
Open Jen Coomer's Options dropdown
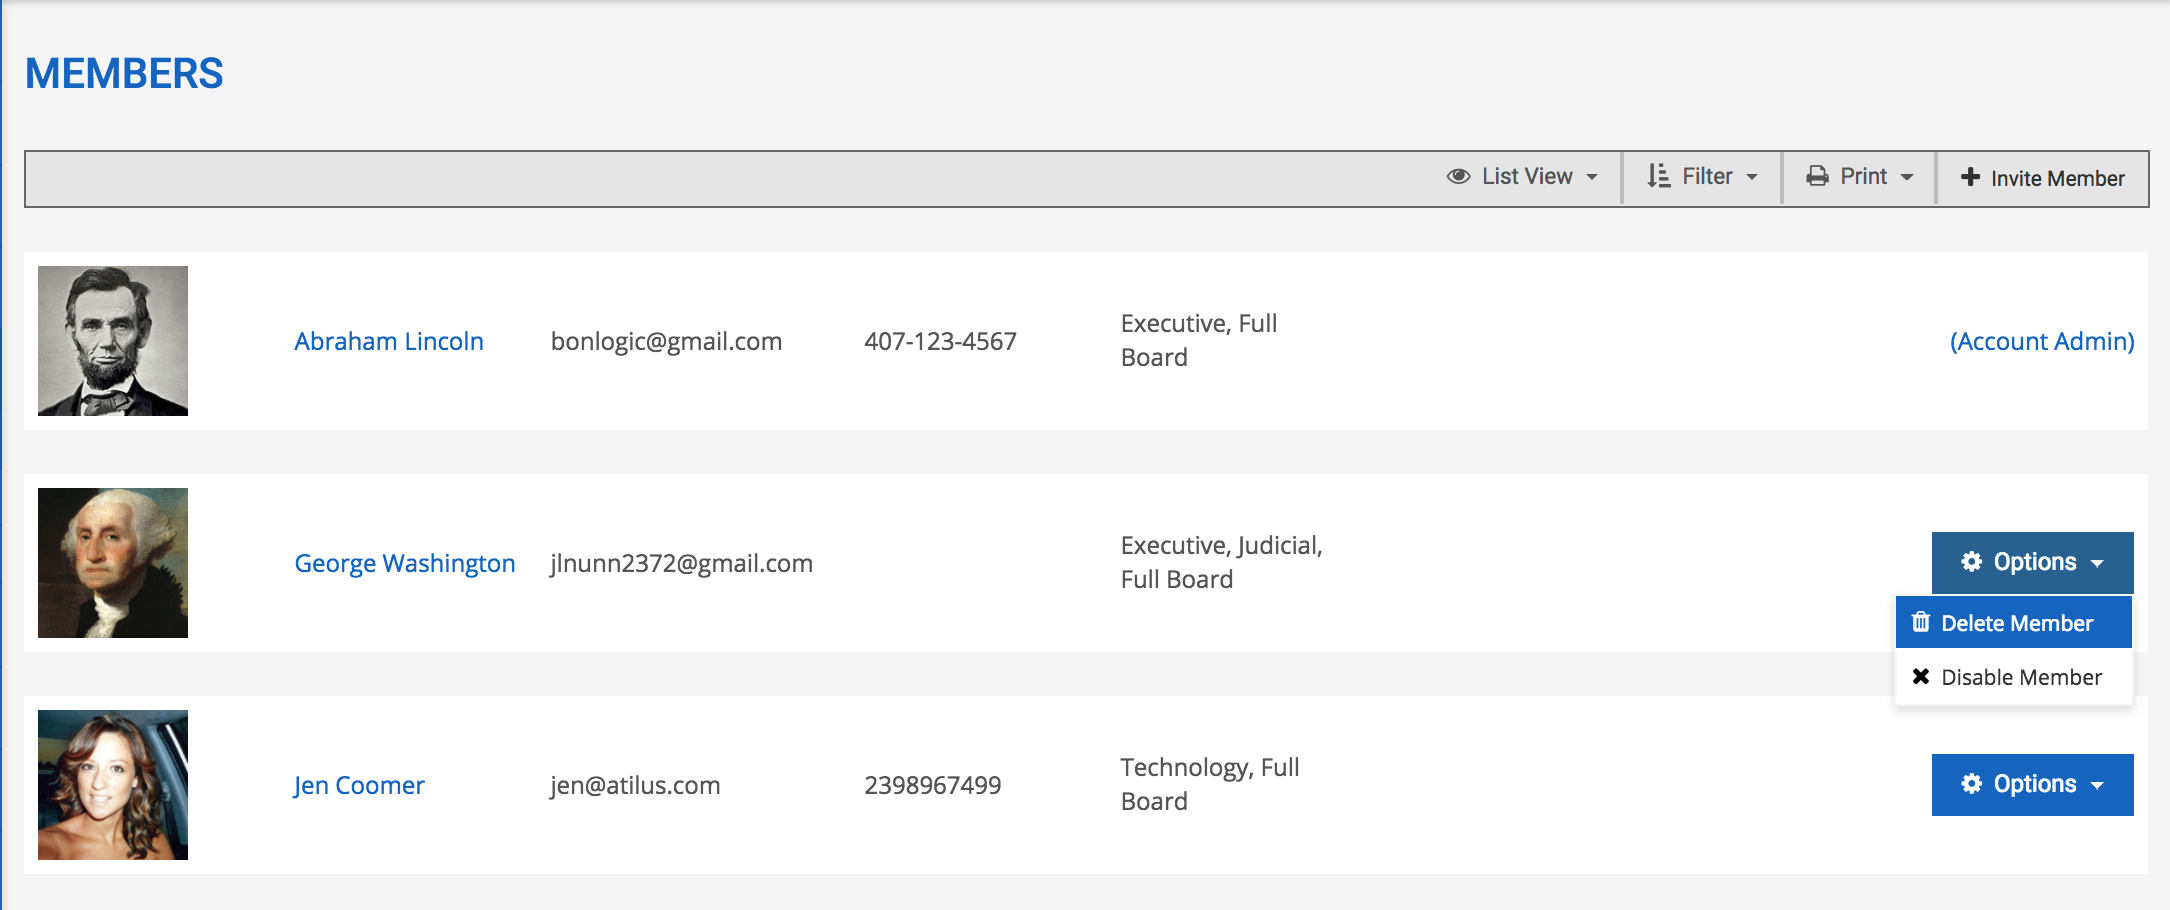(x=2032, y=785)
